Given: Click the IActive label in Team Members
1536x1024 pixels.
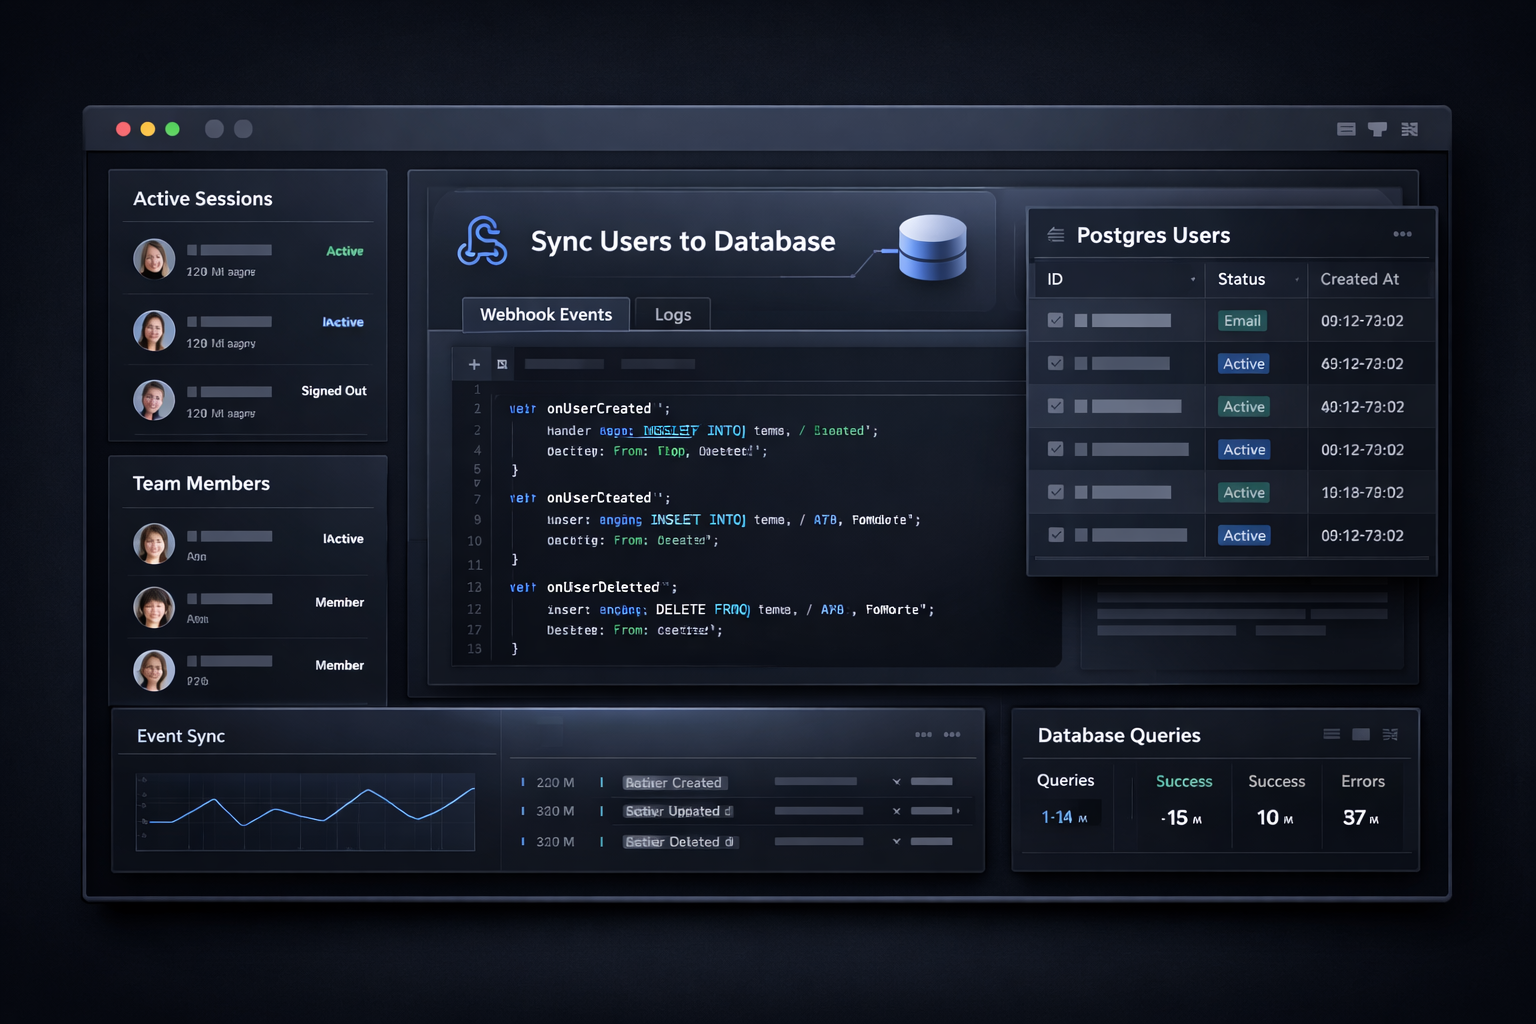Looking at the screenshot, I should pos(343,538).
